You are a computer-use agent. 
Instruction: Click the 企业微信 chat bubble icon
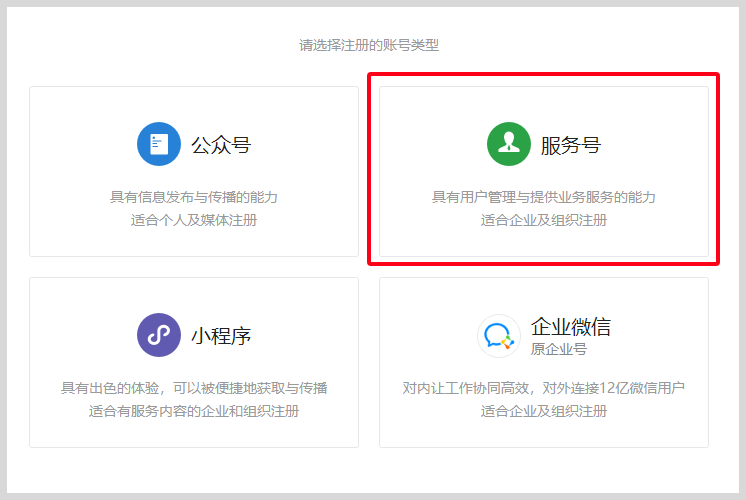point(499,336)
